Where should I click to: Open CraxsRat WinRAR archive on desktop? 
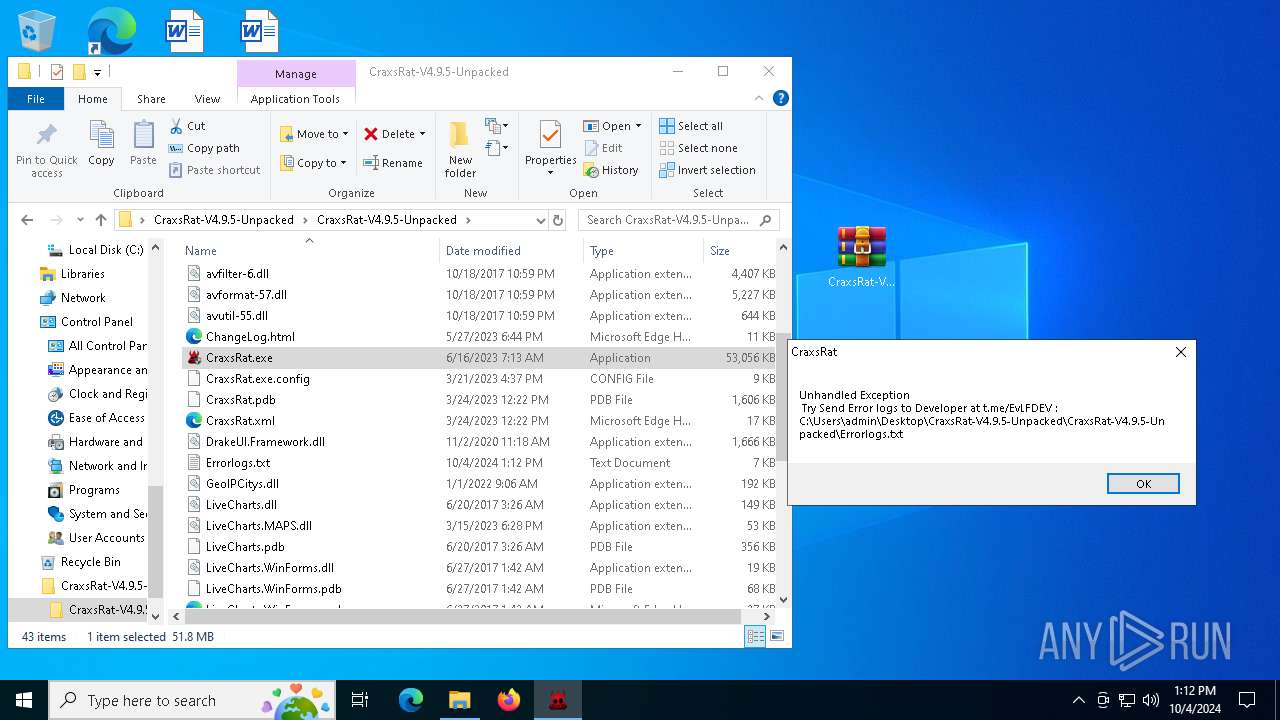861,257
